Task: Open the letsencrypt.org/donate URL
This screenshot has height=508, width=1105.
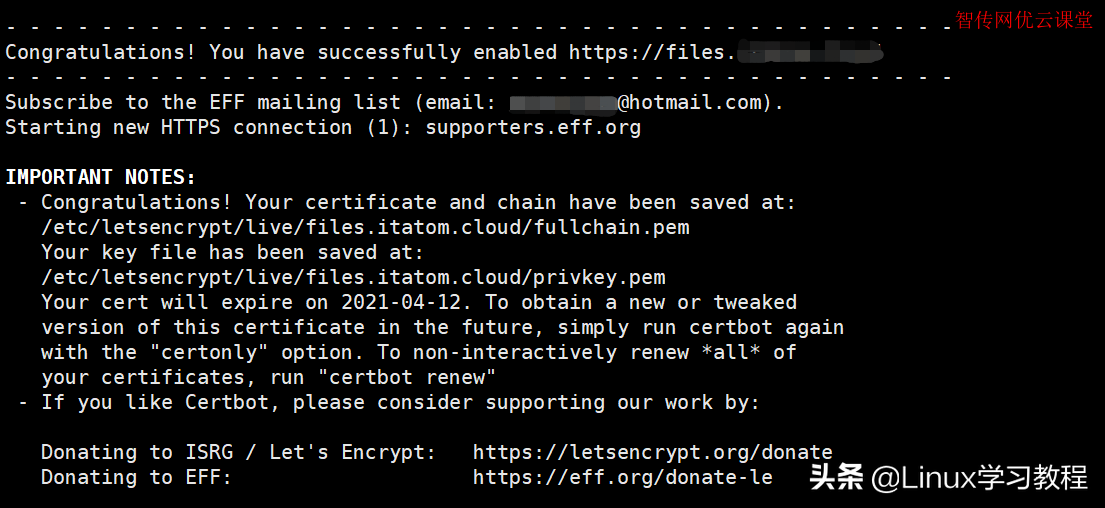Action: (652, 453)
